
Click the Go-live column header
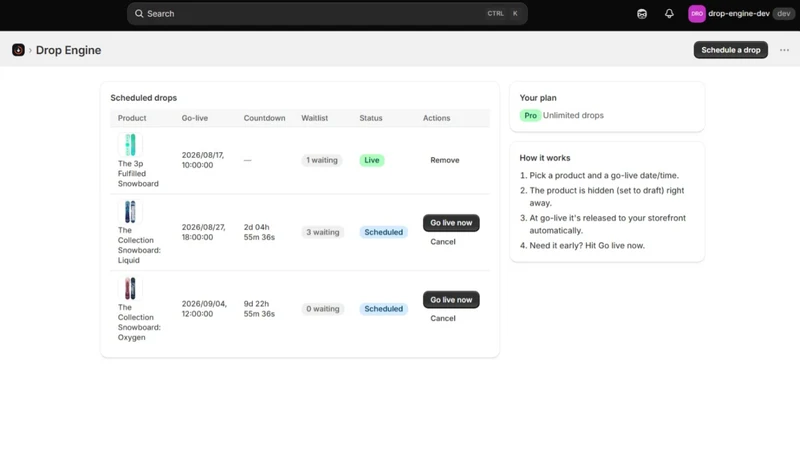click(x=195, y=118)
